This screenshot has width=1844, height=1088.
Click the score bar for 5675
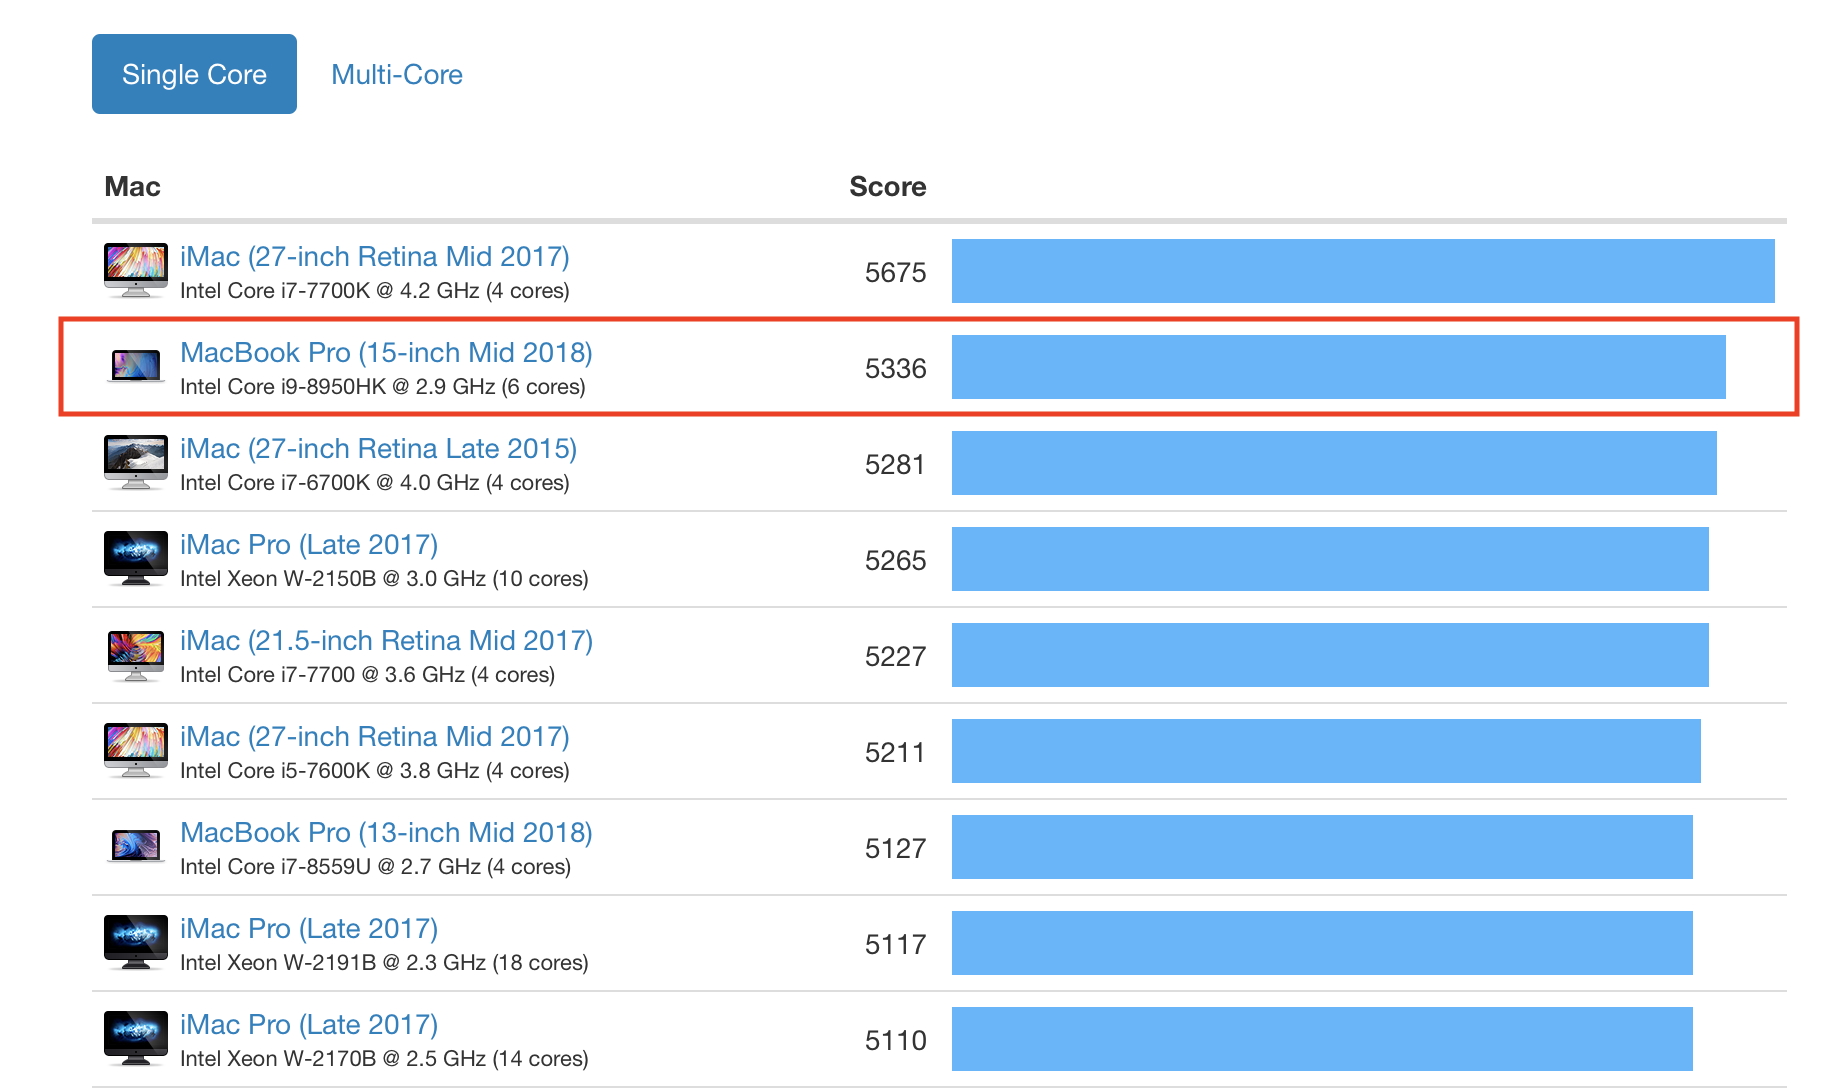1362,271
